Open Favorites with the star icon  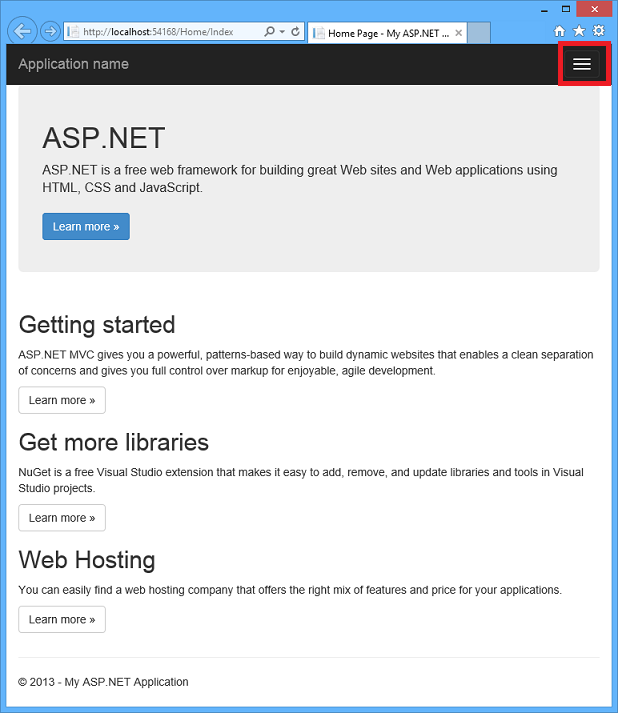(579, 32)
